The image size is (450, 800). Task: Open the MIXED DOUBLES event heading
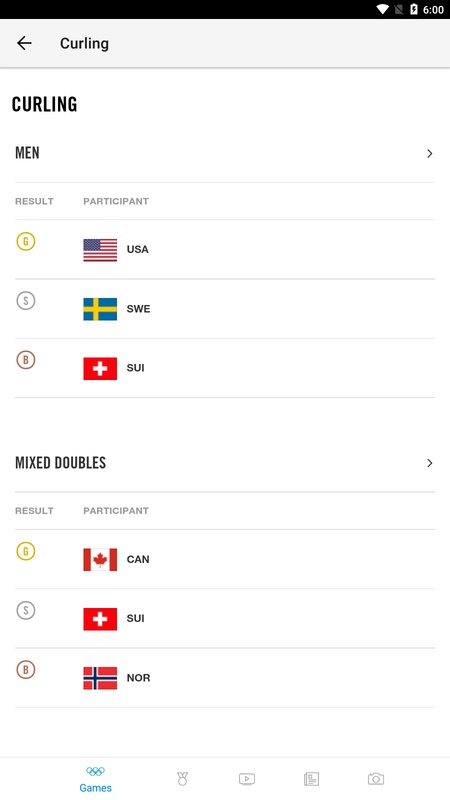61,463
